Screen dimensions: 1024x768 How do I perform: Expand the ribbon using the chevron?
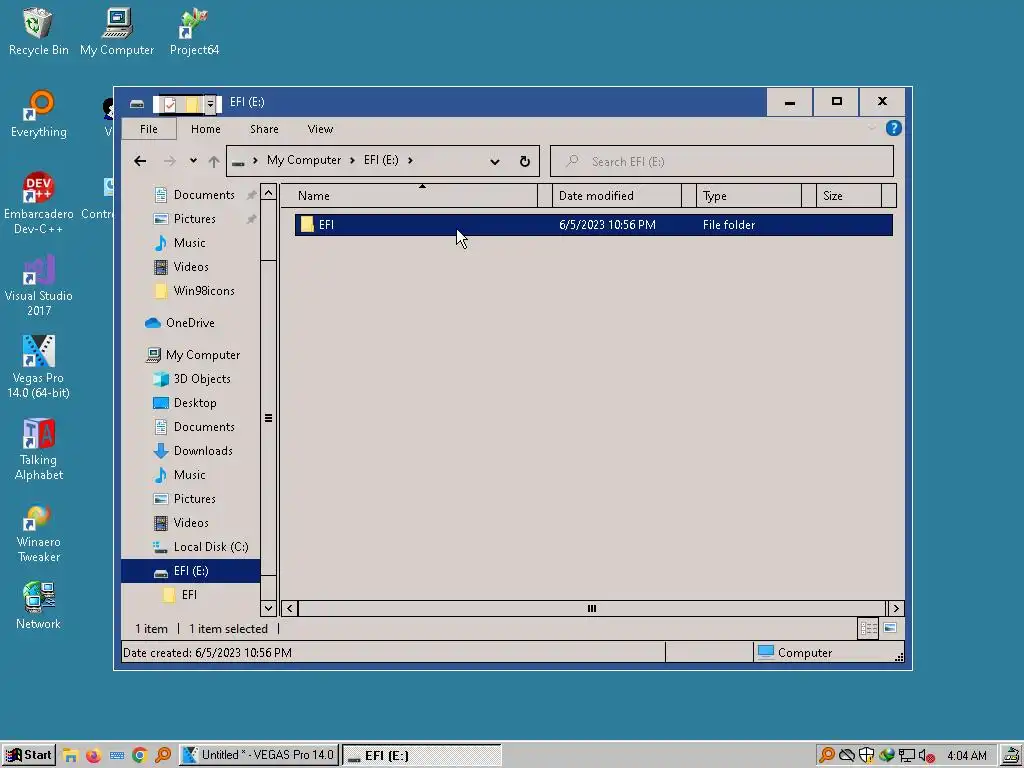(872, 128)
